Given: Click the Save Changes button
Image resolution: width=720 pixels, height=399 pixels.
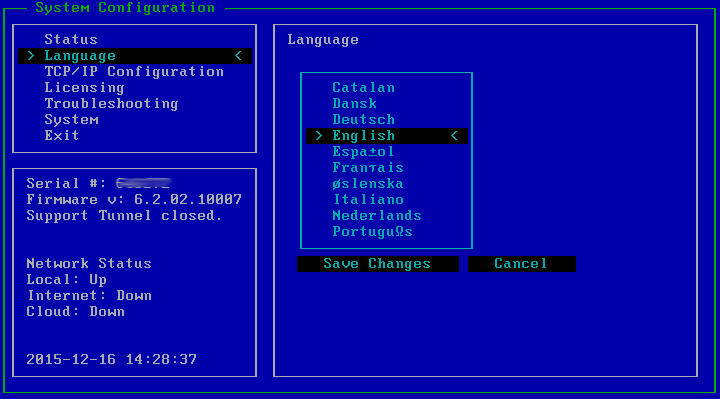Looking at the screenshot, I should [x=377, y=264].
